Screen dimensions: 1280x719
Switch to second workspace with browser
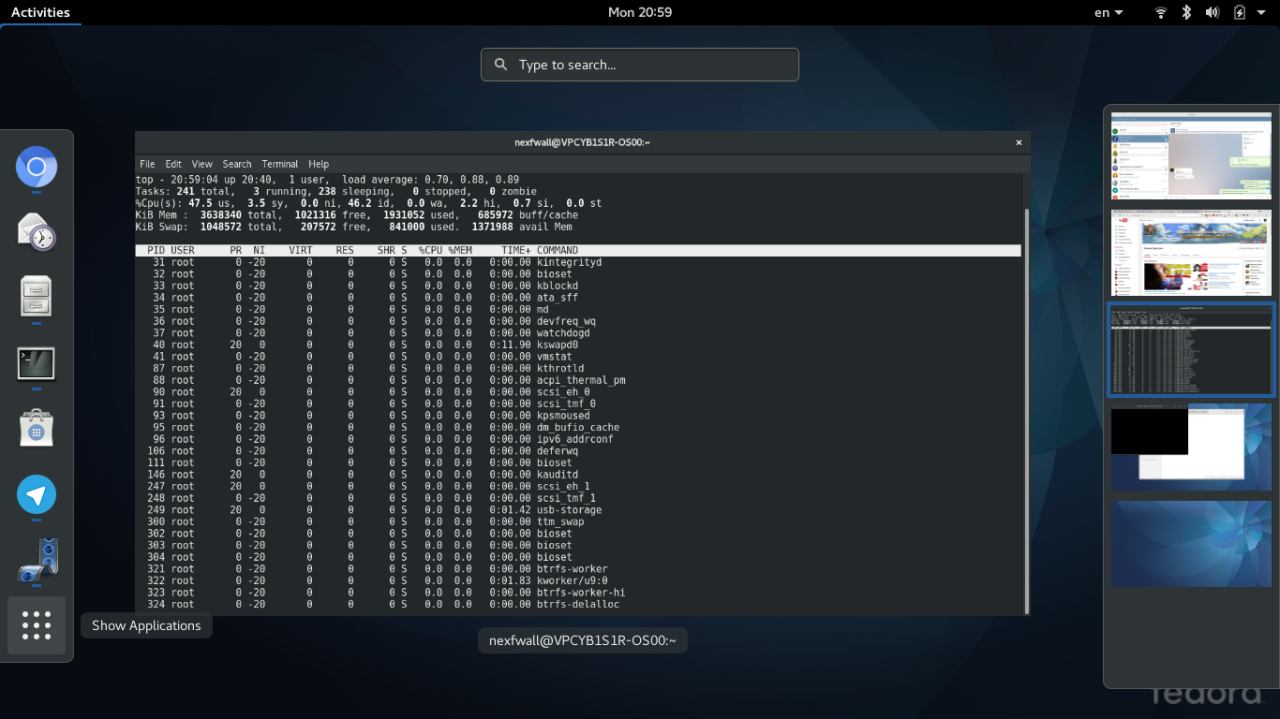1190,252
